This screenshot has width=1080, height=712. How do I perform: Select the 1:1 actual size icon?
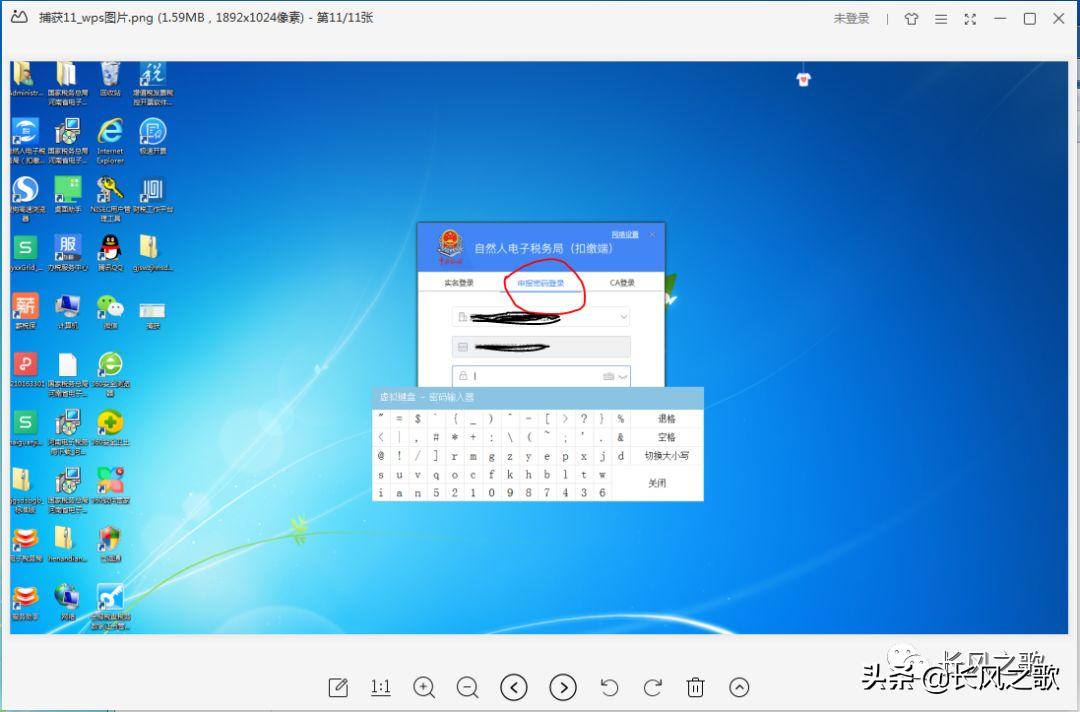pyautogui.click(x=380, y=687)
